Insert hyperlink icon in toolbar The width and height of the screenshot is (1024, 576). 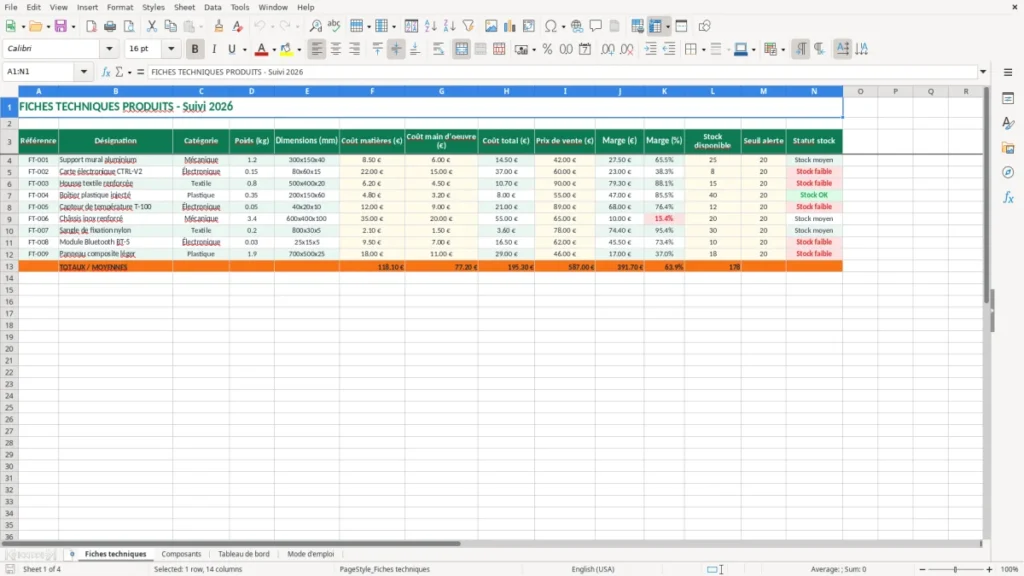pos(577,26)
